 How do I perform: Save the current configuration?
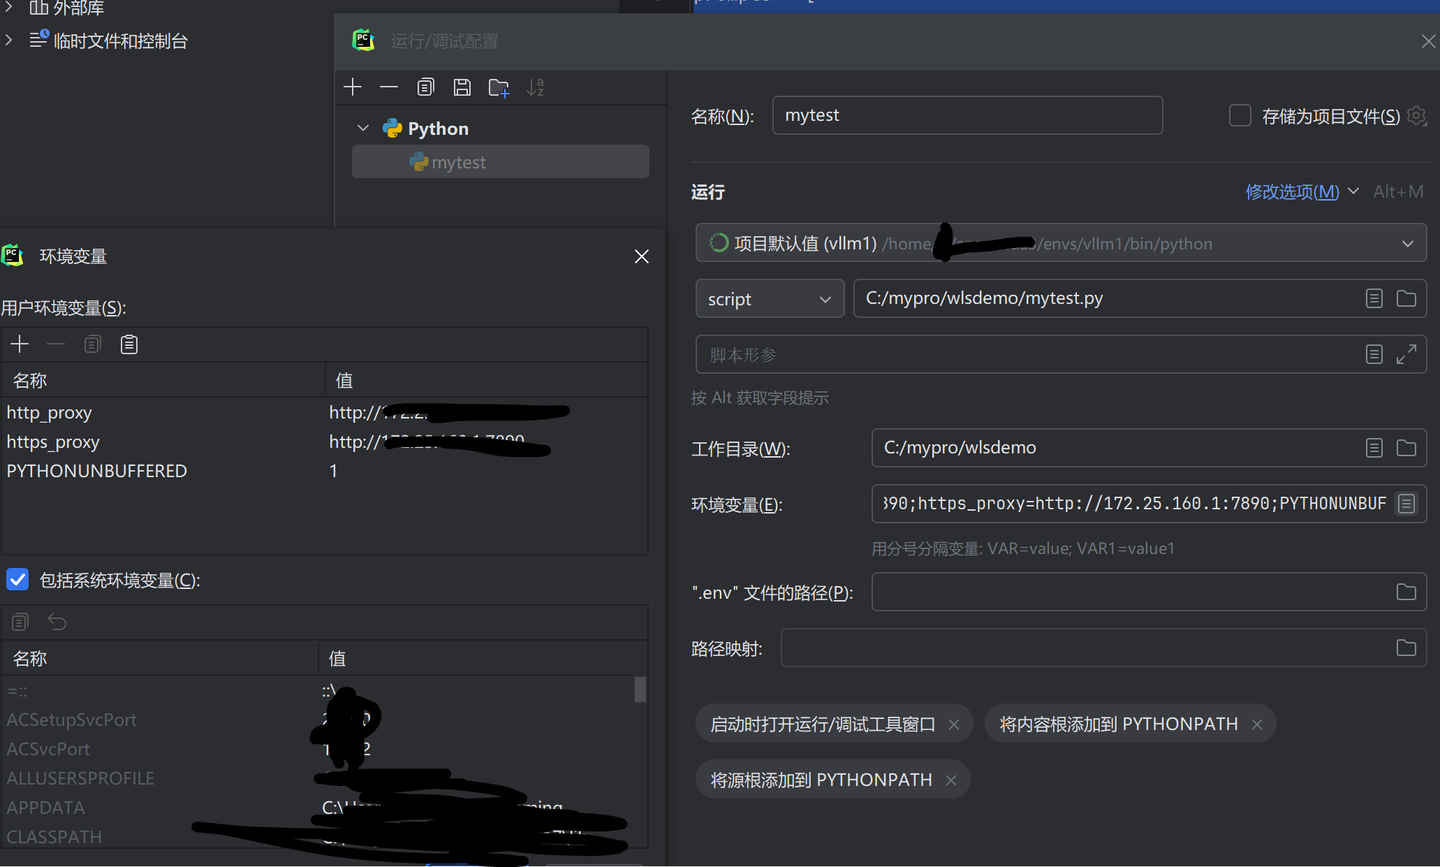click(x=462, y=87)
